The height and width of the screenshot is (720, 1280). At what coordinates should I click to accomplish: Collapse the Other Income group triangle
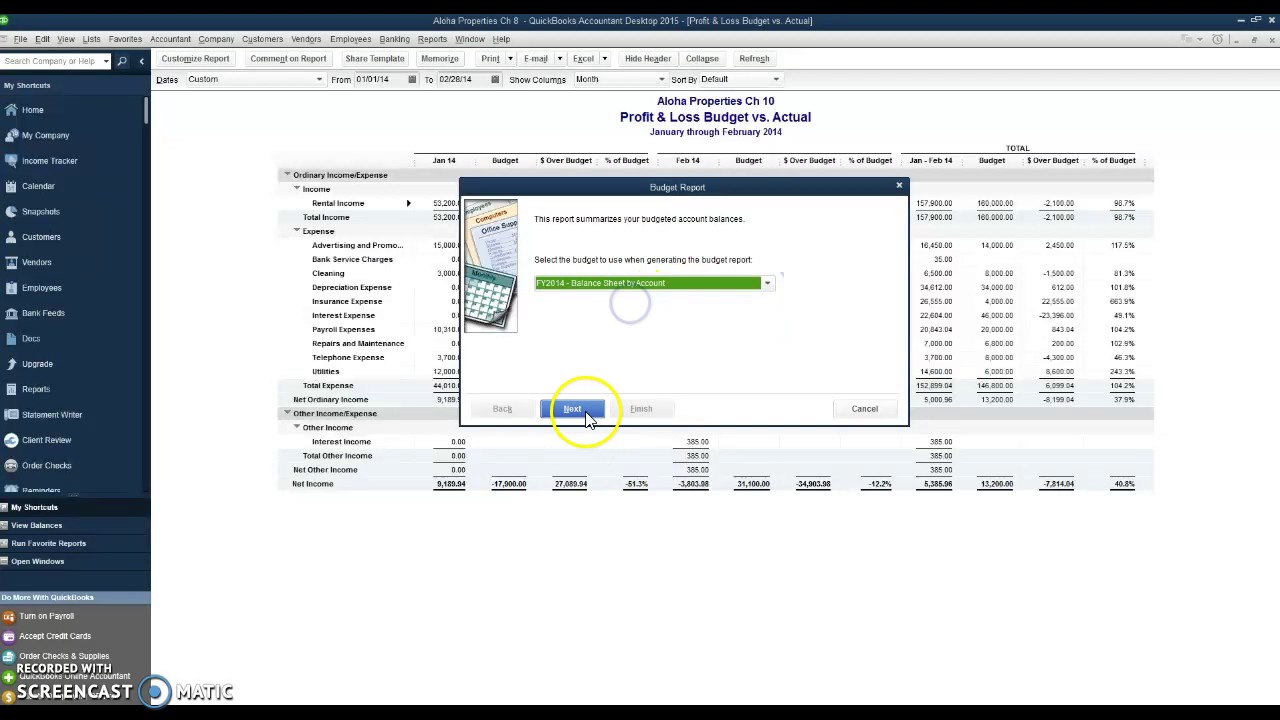point(297,427)
